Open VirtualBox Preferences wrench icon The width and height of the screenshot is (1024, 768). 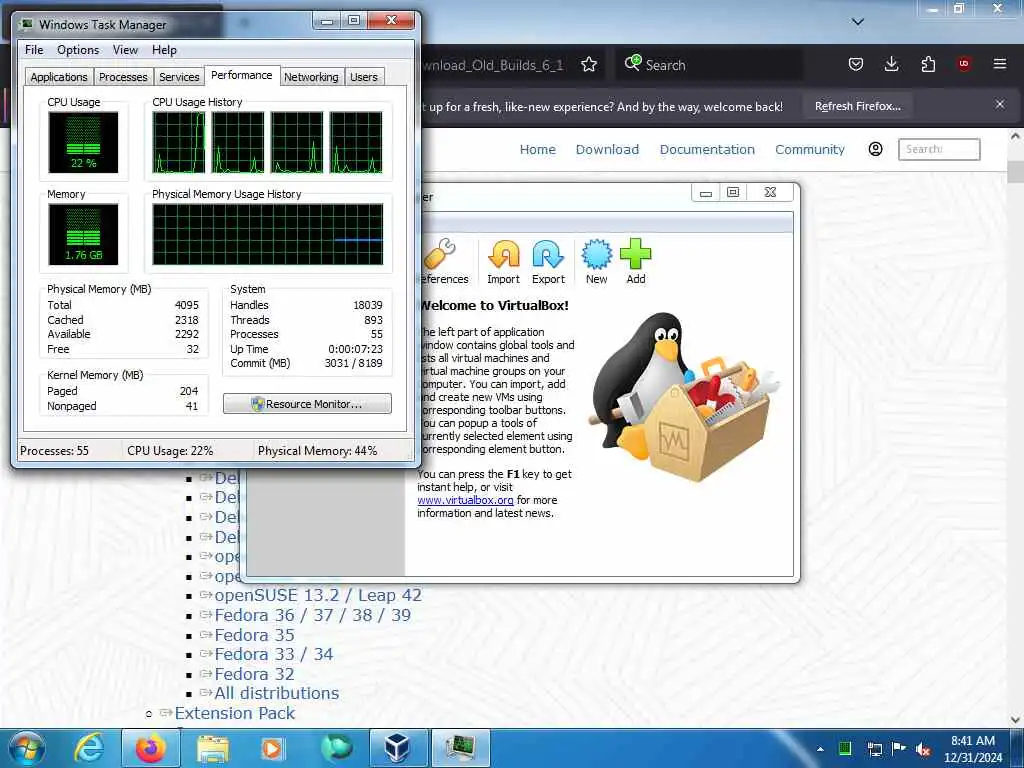440,255
